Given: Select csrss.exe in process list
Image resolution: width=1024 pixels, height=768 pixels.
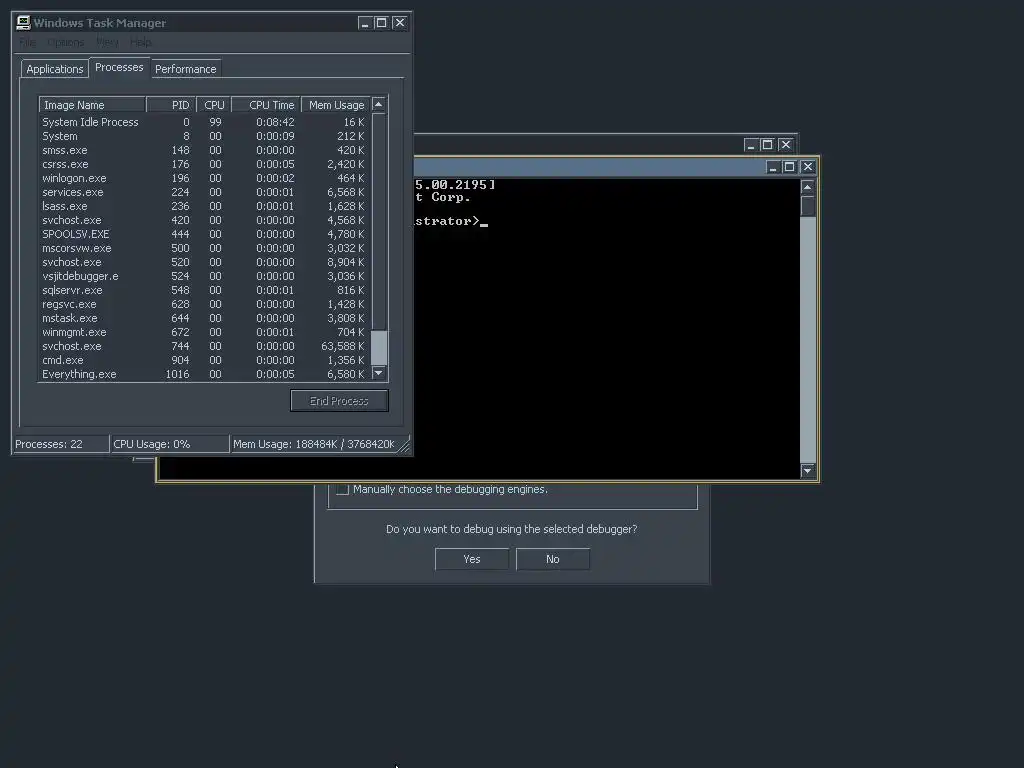Looking at the screenshot, I should tap(204, 165).
